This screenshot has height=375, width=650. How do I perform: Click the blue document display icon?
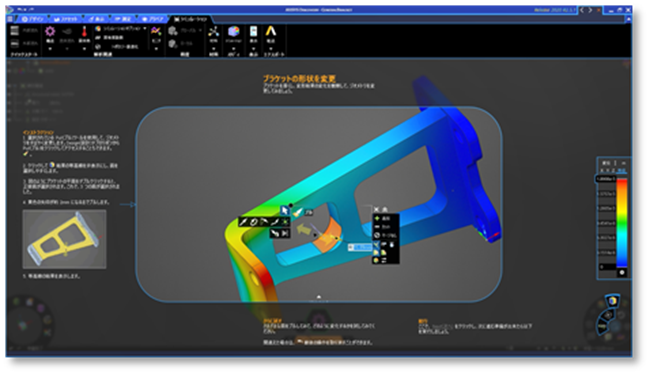tap(253, 31)
